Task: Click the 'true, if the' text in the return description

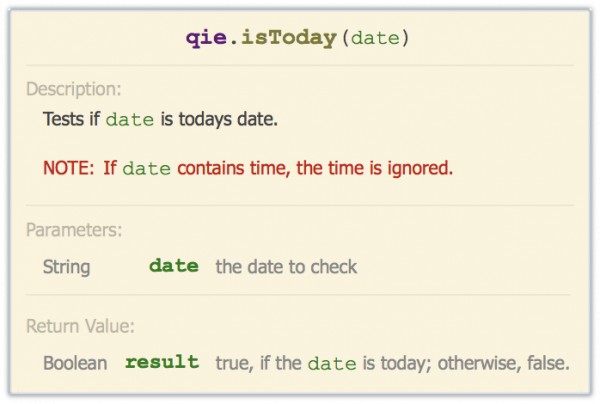Action: click(x=258, y=363)
